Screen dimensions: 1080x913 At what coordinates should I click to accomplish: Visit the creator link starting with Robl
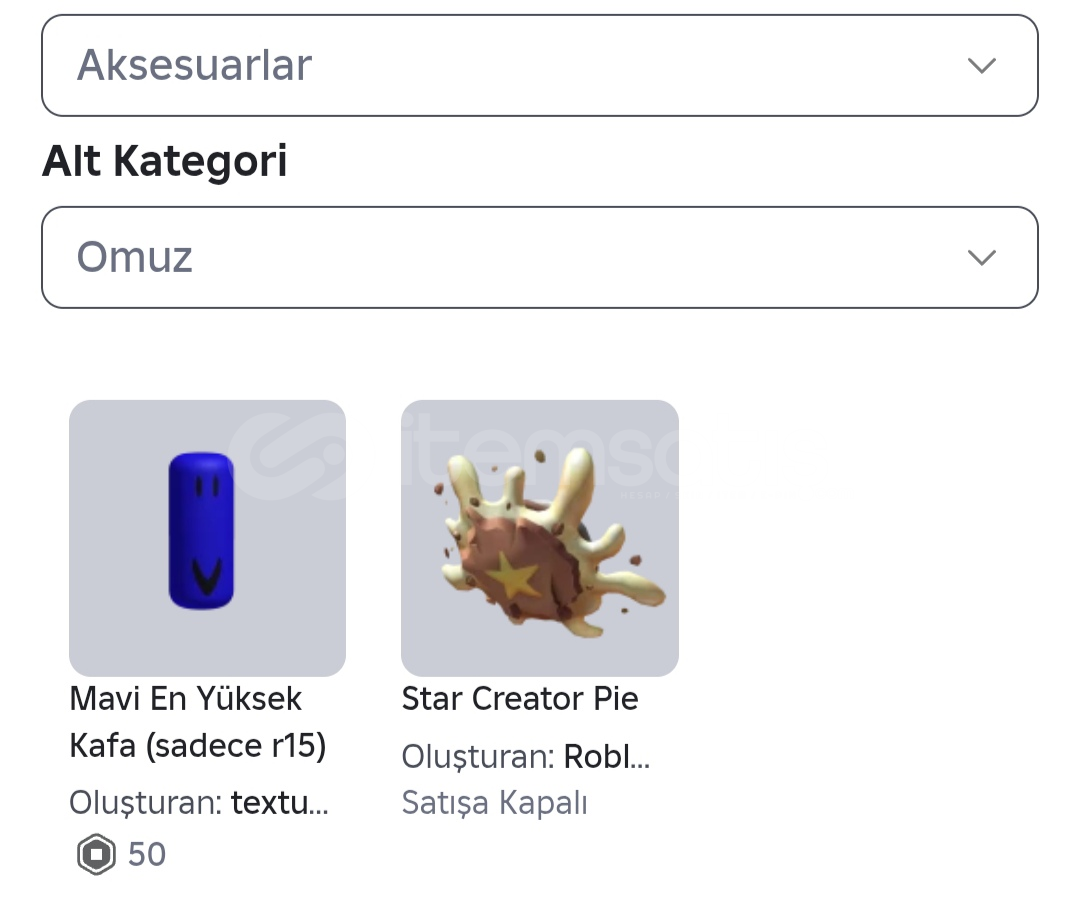point(607,757)
